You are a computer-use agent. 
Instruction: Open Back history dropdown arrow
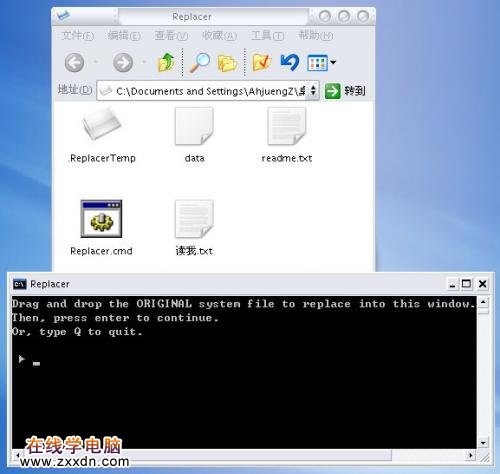[x=96, y=62]
